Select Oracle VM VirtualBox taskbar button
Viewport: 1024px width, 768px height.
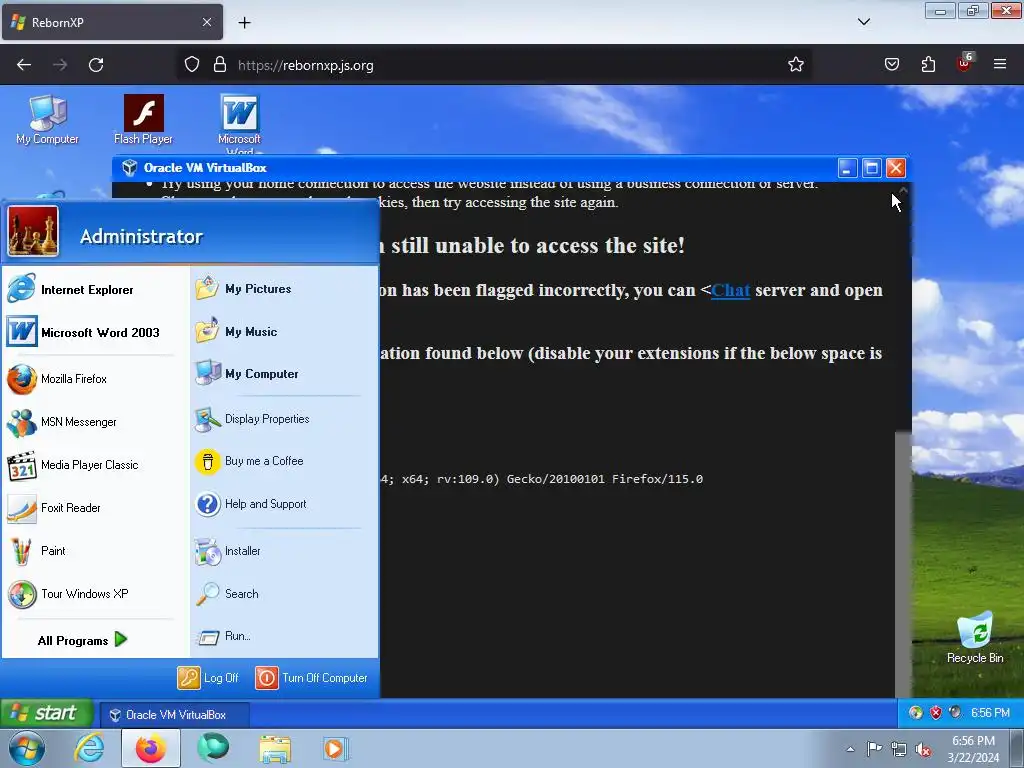pyautogui.click(x=174, y=714)
